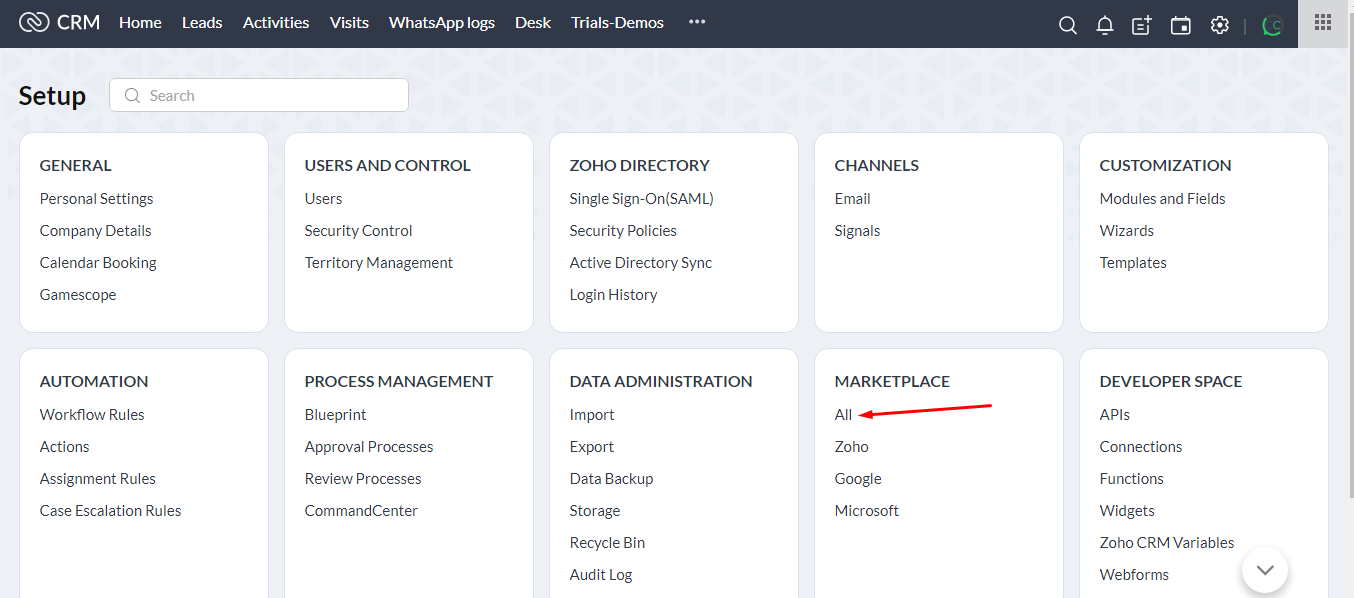1354x598 pixels.
Task: Open Google marketplace integrations
Action: coord(858,479)
